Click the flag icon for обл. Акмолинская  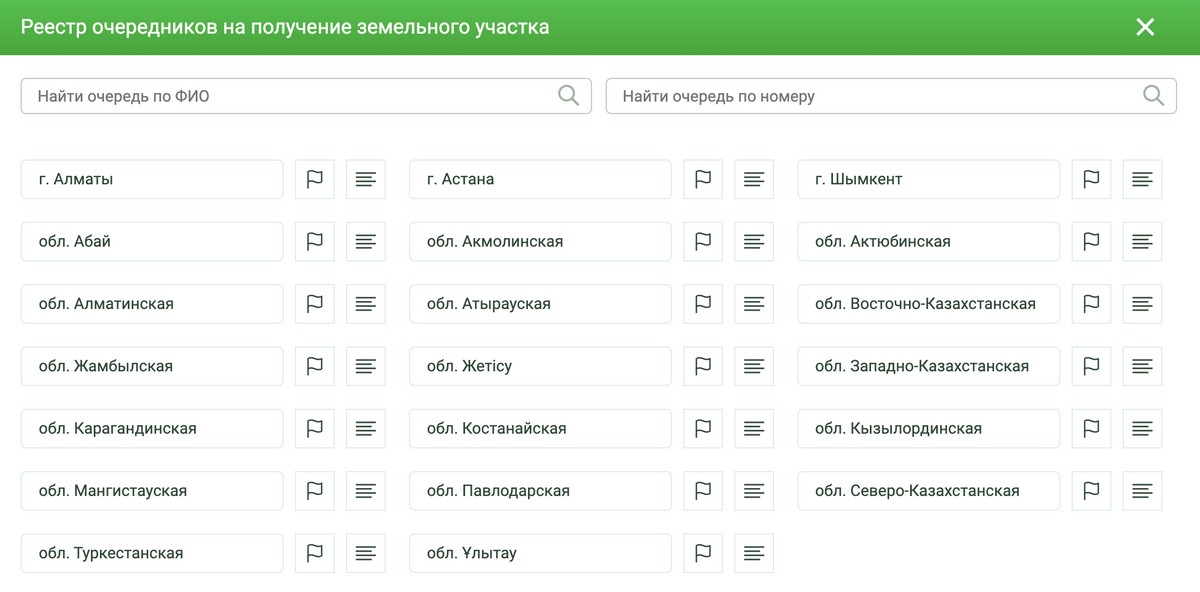(x=703, y=241)
